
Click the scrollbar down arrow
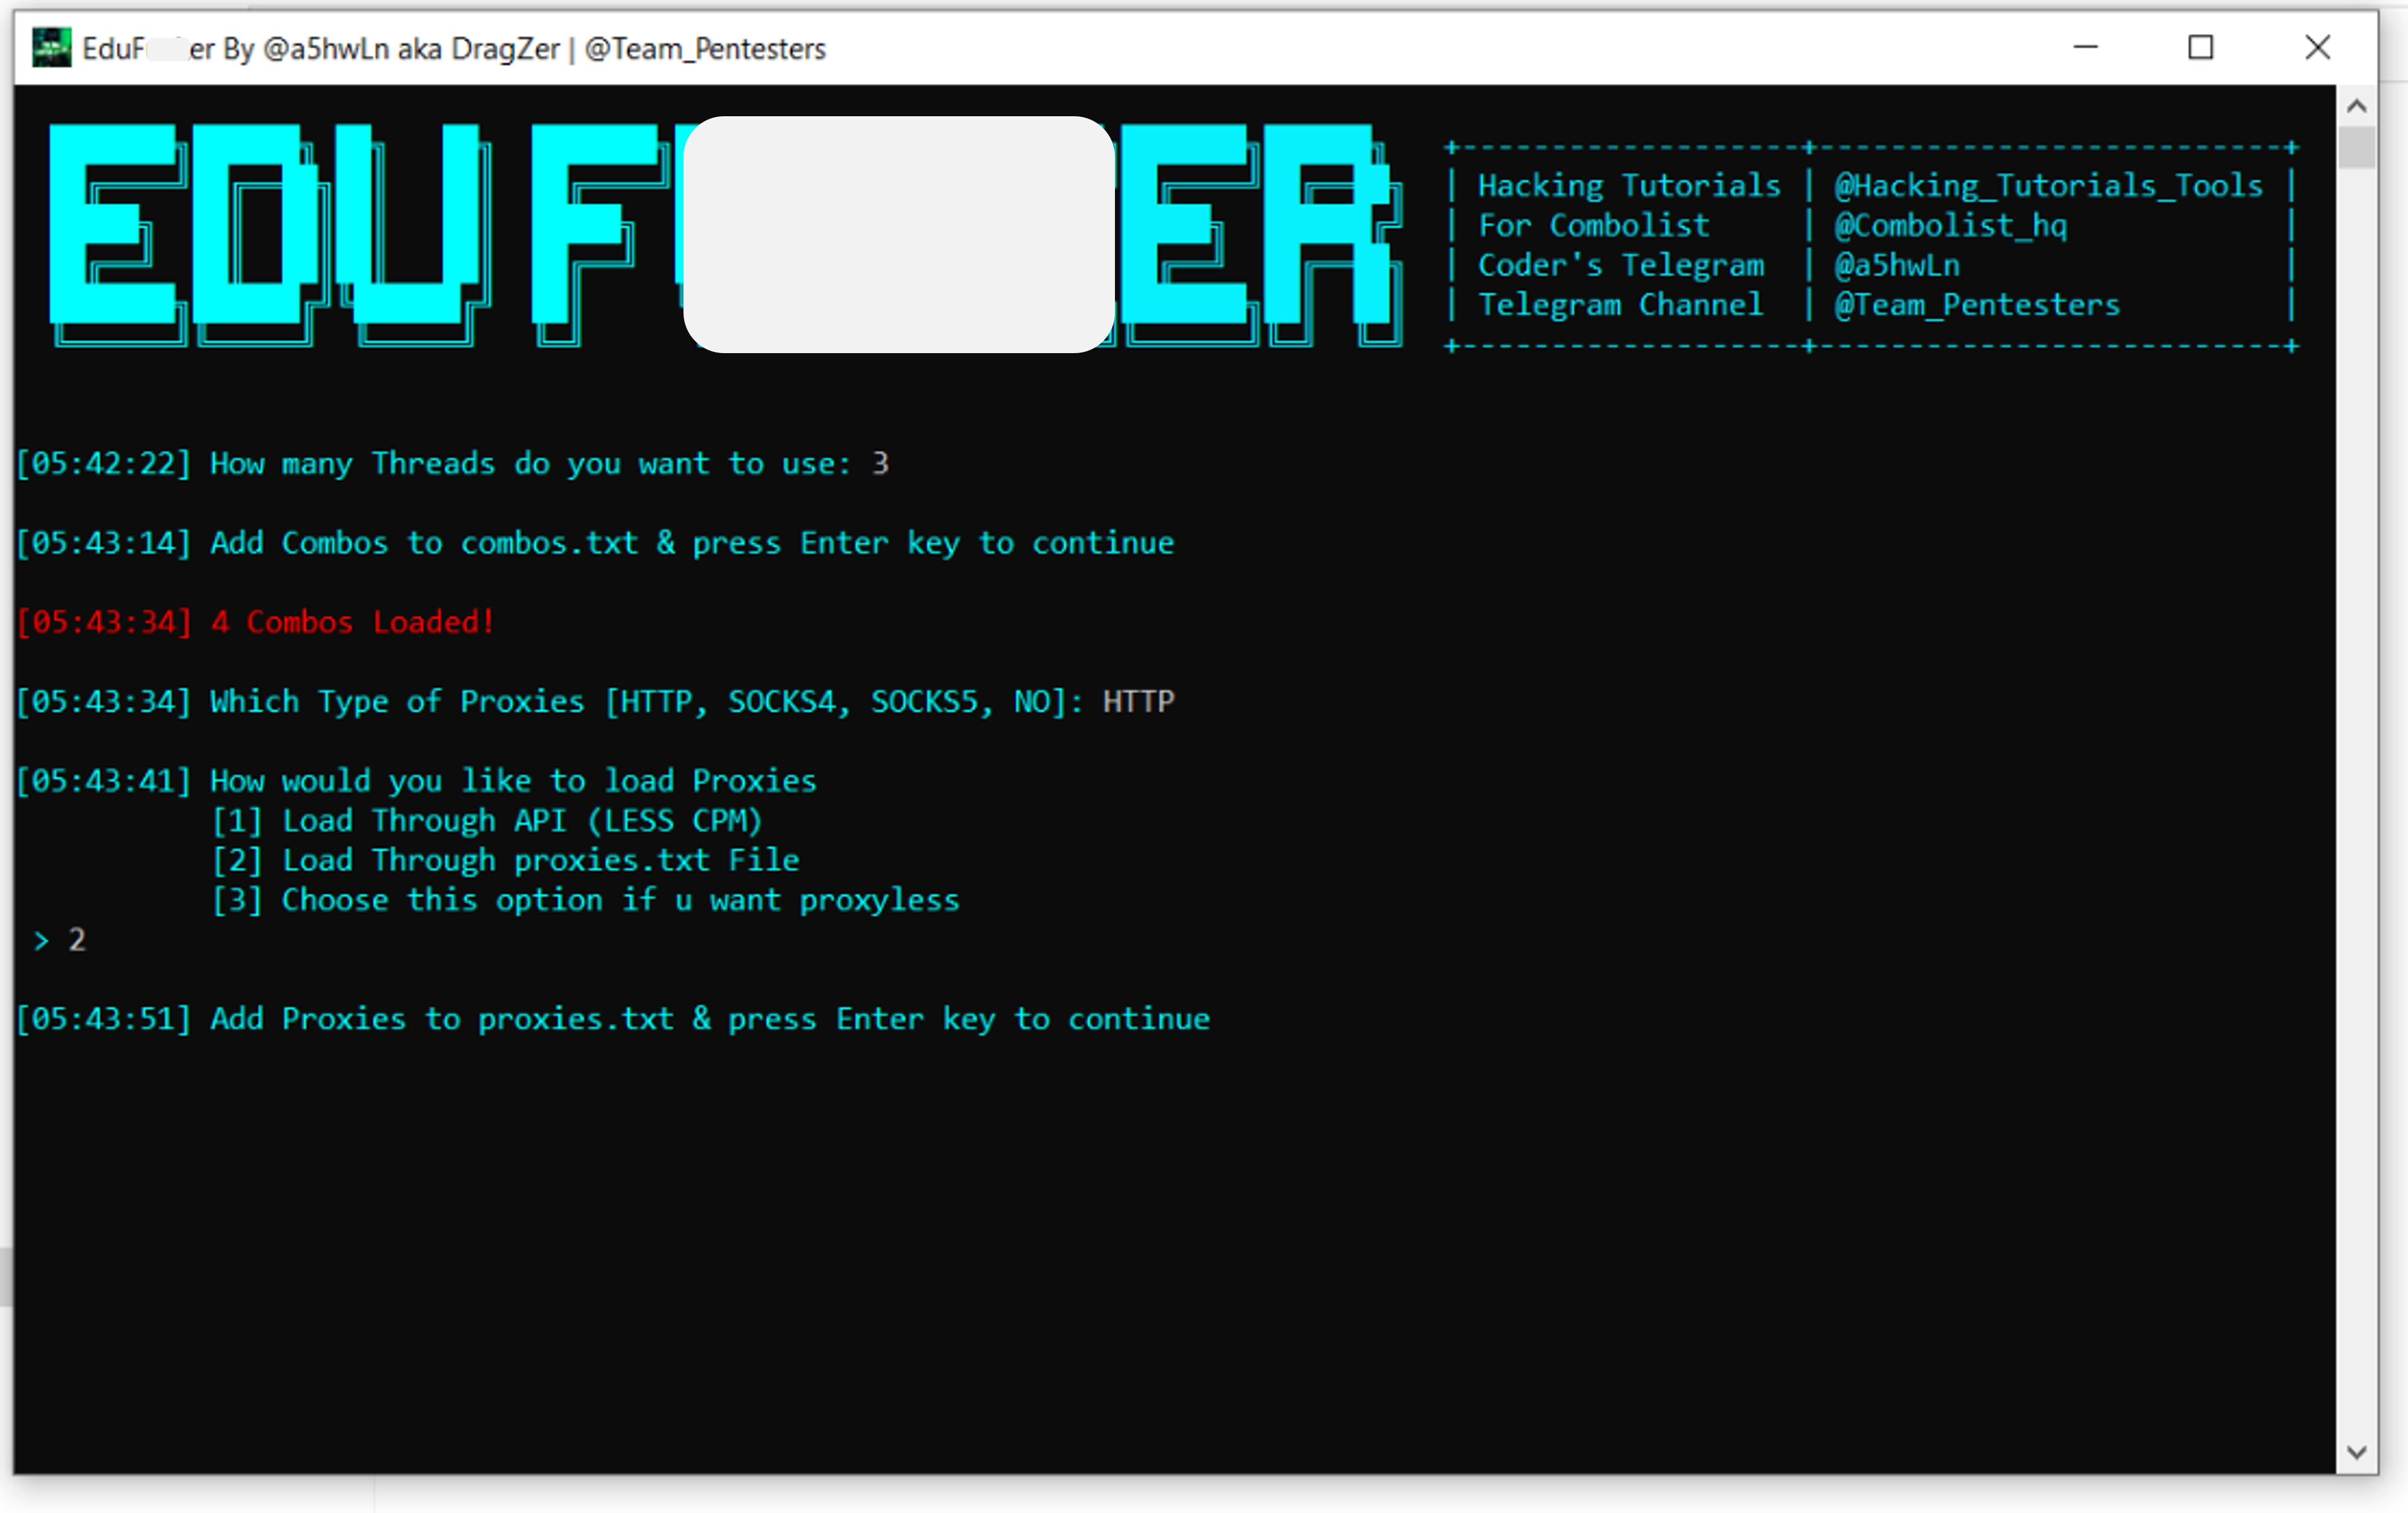(x=2357, y=1453)
